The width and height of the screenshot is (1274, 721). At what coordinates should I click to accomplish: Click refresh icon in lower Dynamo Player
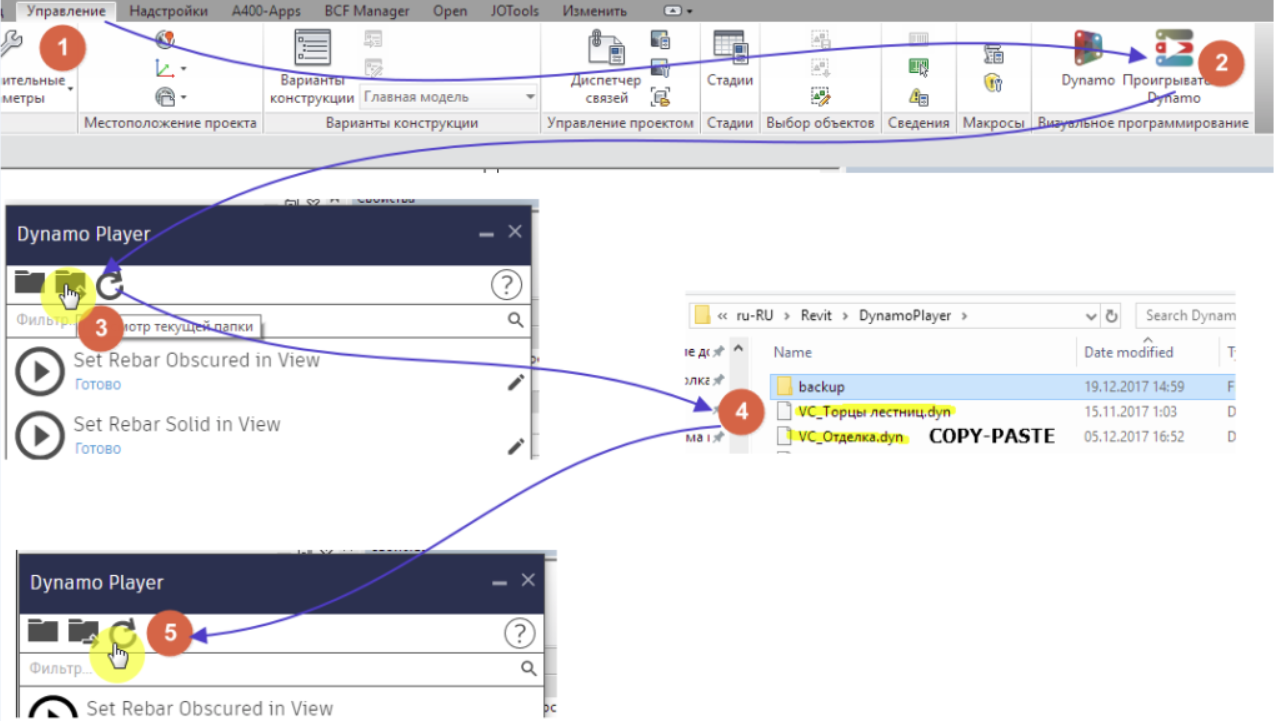pyautogui.click(x=122, y=633)
